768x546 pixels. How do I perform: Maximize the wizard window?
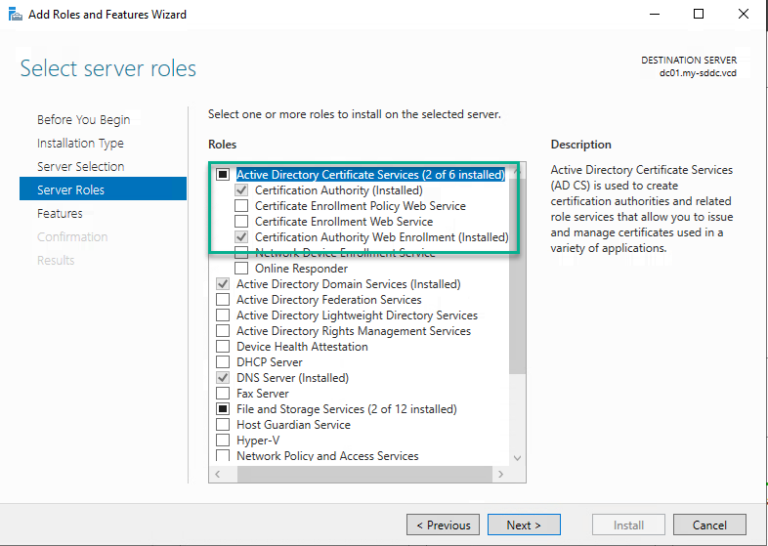point(698,14)
